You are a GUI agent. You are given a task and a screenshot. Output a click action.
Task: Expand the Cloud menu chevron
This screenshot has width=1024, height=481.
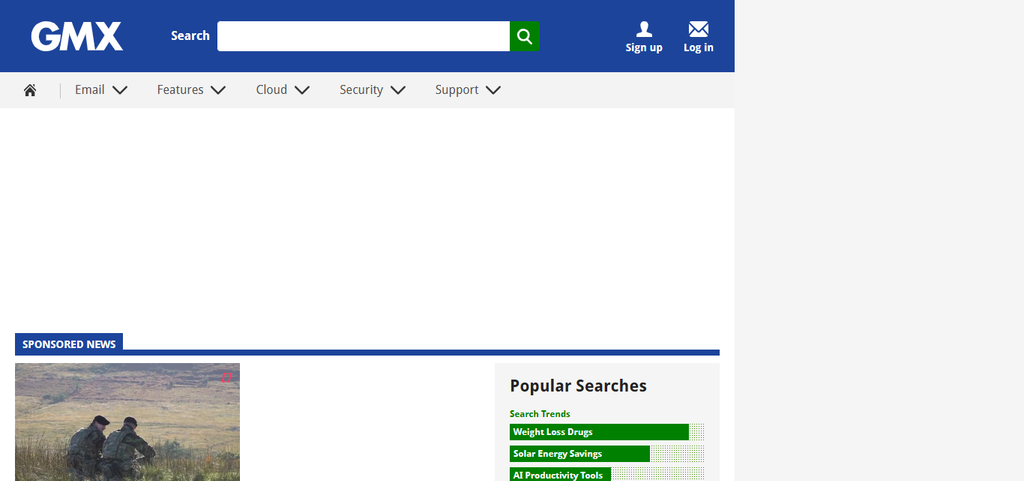click(302, 90)
